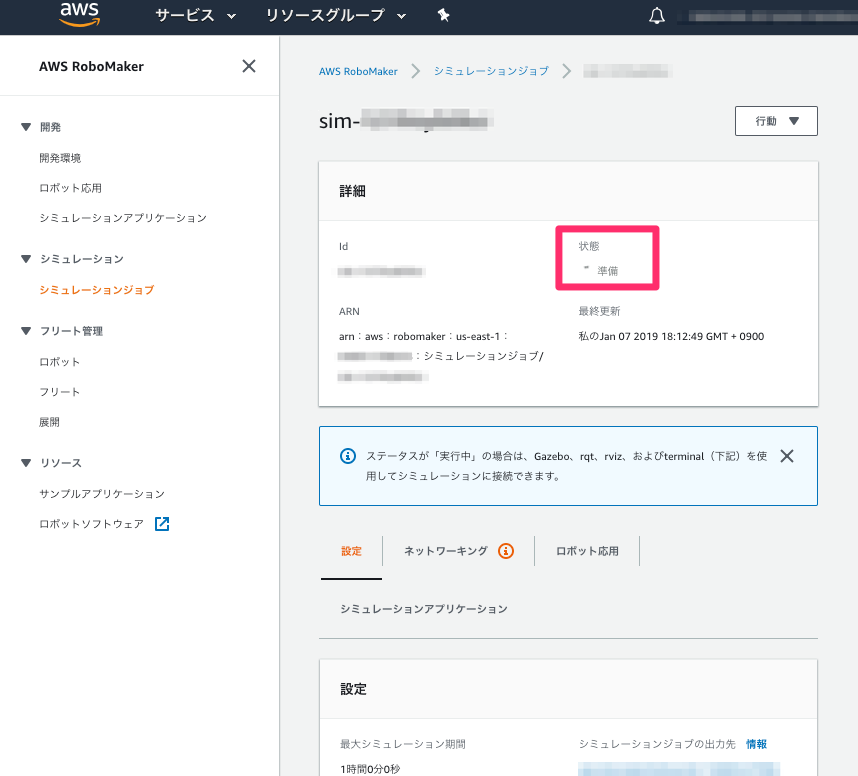This screenshot has height=776, width=858.
Task: Close the AWS RoboMaker sidebar with the X icon
Action: (x=249, y=66)
